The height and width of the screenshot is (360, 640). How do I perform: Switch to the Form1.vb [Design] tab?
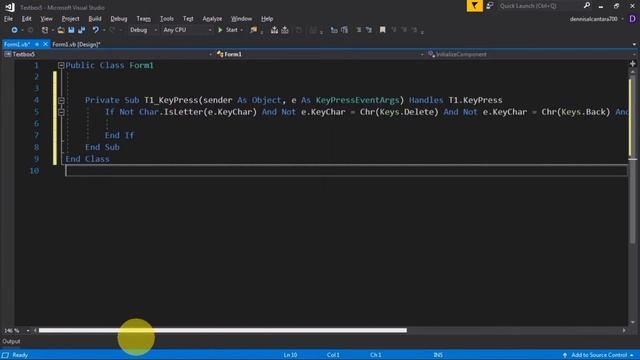76,44
